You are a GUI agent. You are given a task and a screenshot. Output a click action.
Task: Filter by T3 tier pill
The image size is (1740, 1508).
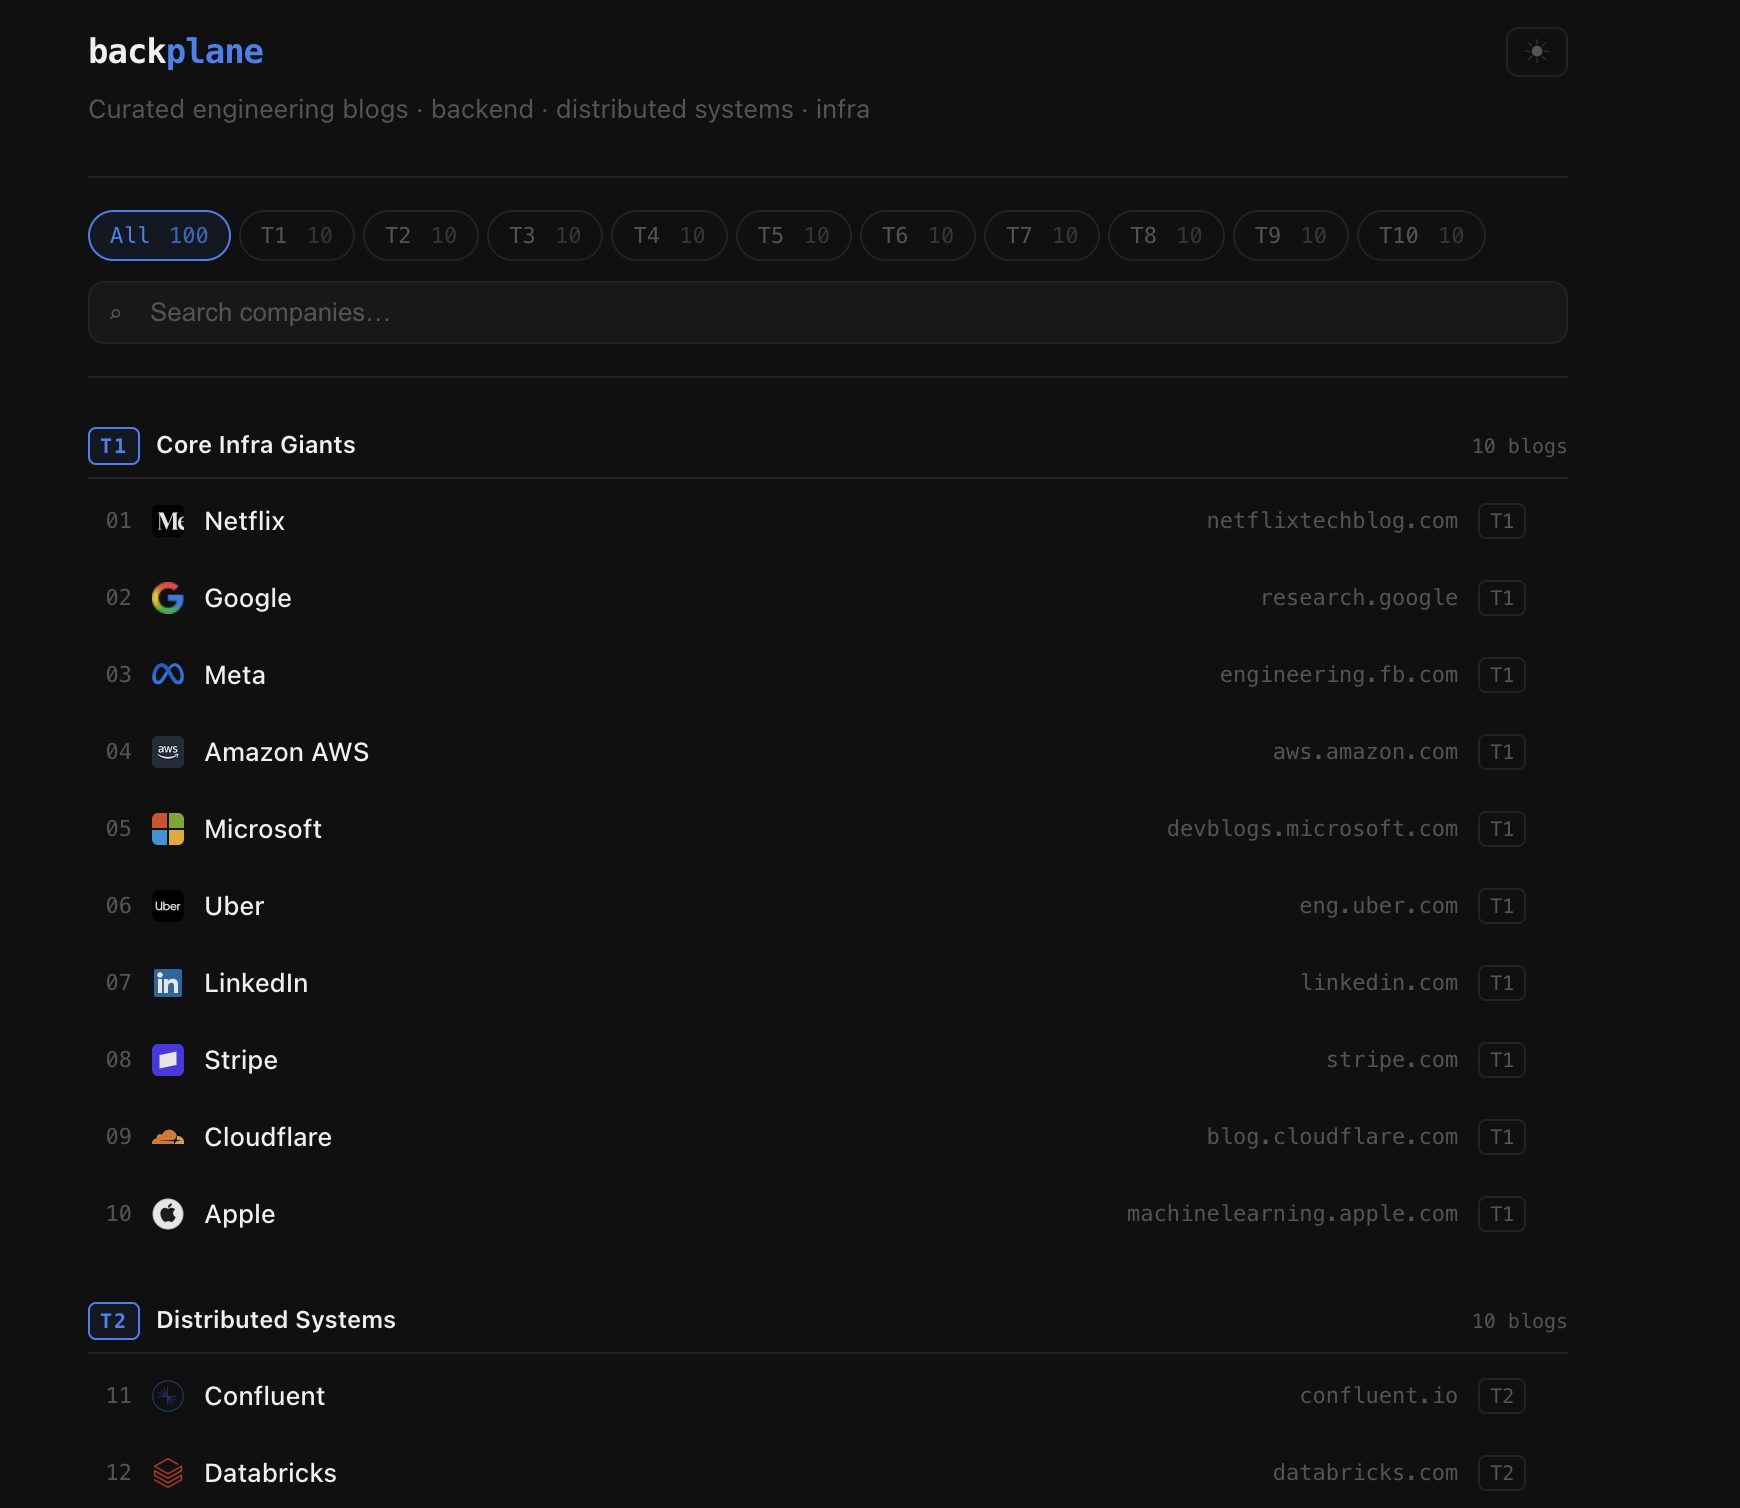545,235
